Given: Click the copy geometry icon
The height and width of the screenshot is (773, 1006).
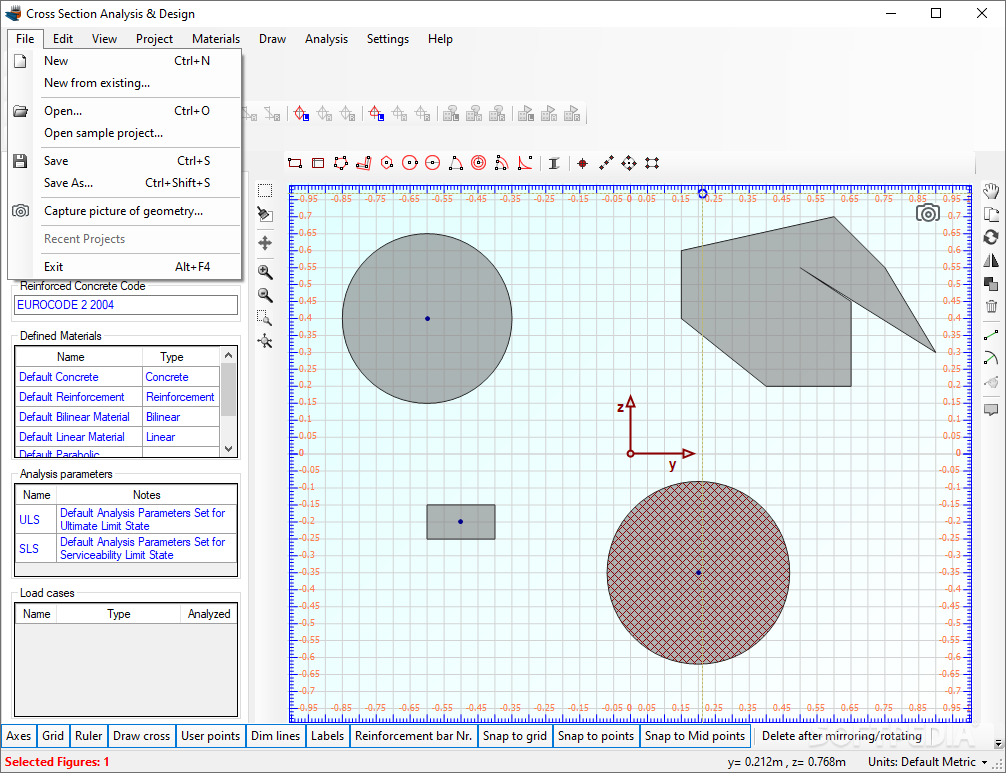Looking at the screenshot, I should click(991, 214).
